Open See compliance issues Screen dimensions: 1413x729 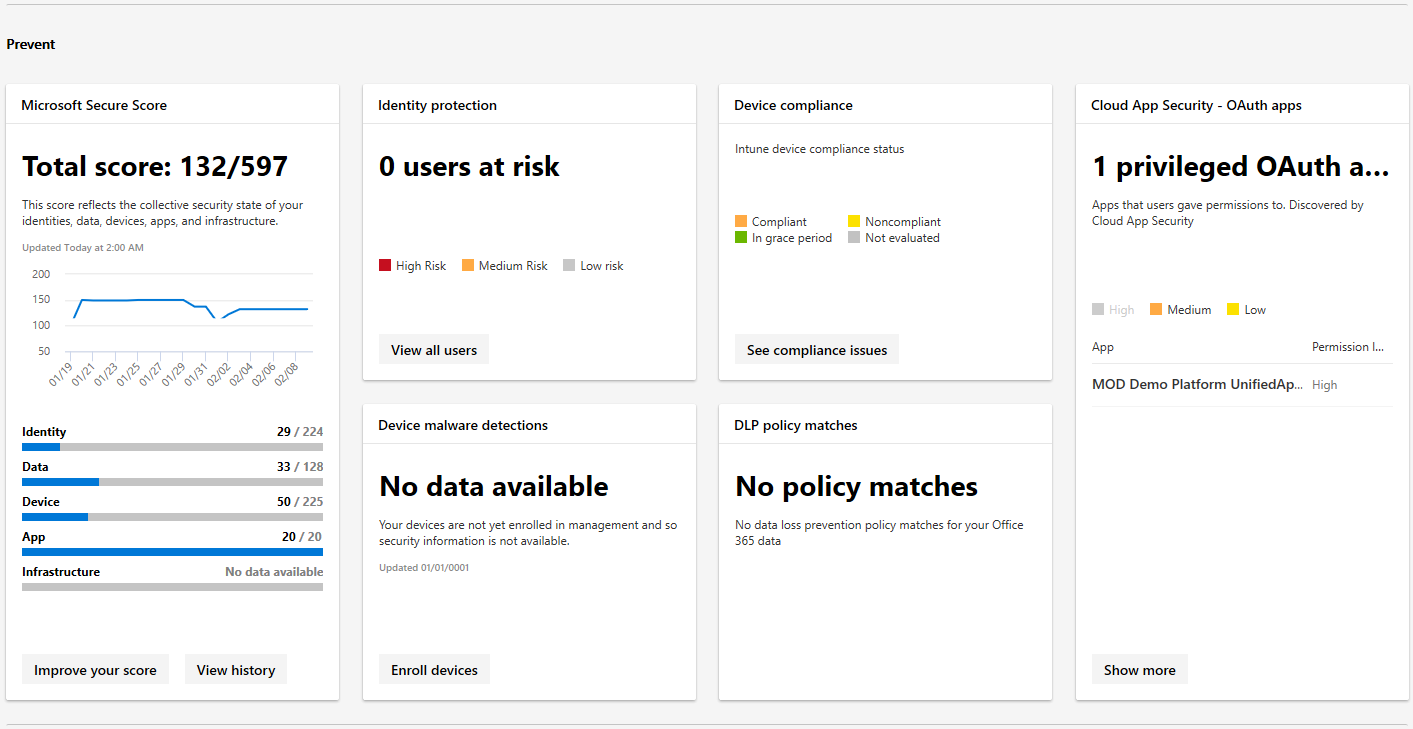[817, 350]
